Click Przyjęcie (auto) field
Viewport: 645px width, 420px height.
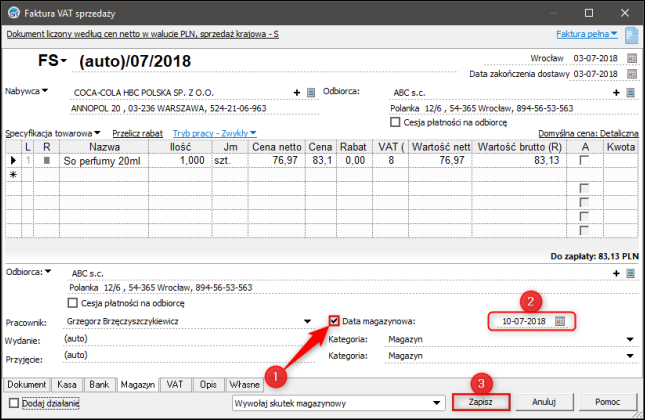pos(189,355)
